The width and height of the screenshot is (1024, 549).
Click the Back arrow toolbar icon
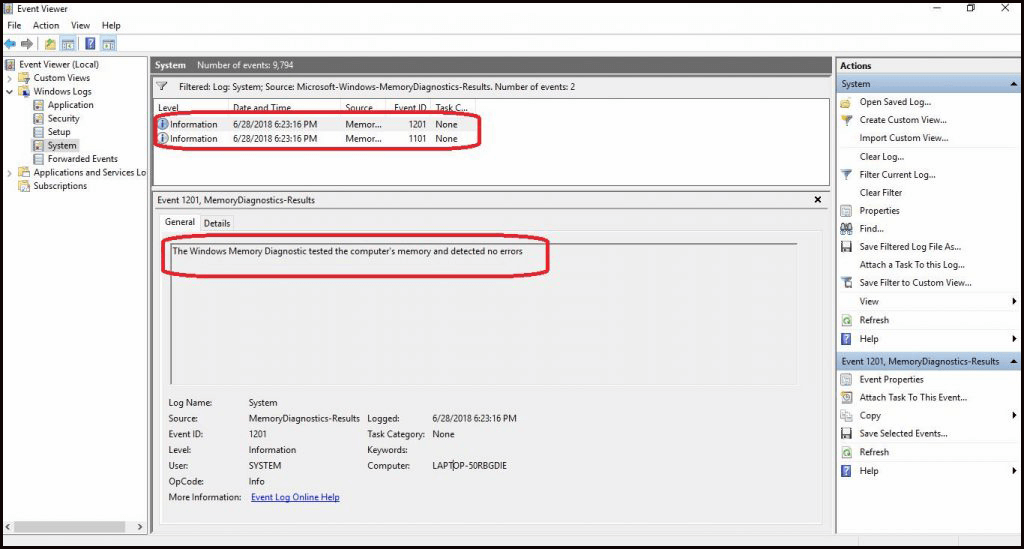[10, 44]
